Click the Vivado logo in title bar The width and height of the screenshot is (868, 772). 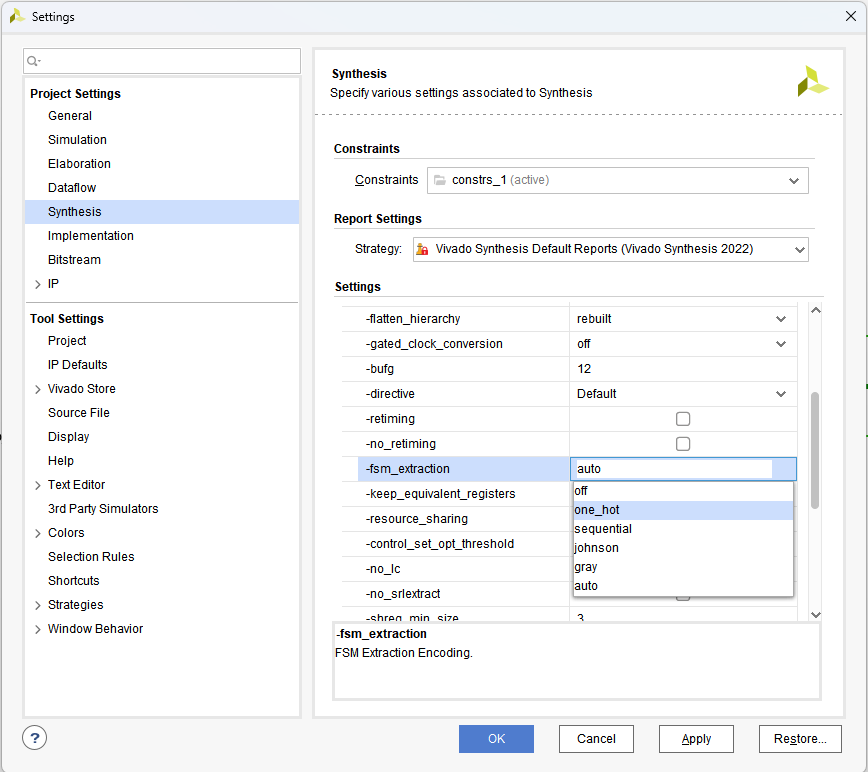pos(17,16)
